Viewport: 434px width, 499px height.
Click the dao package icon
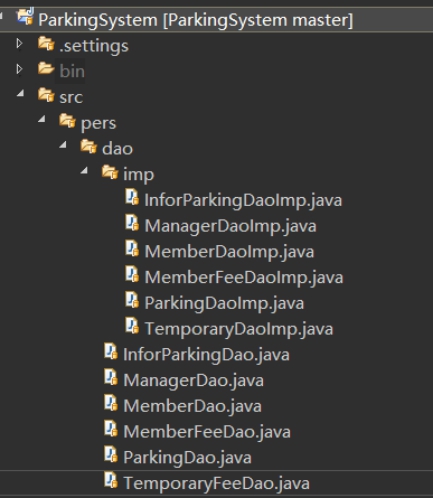tap(89, 146)
